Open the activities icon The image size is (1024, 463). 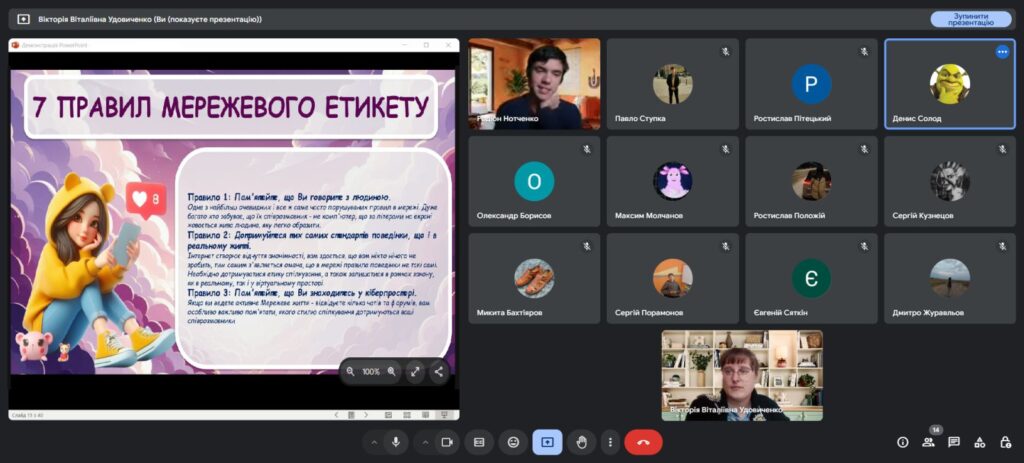coord(979,441)
